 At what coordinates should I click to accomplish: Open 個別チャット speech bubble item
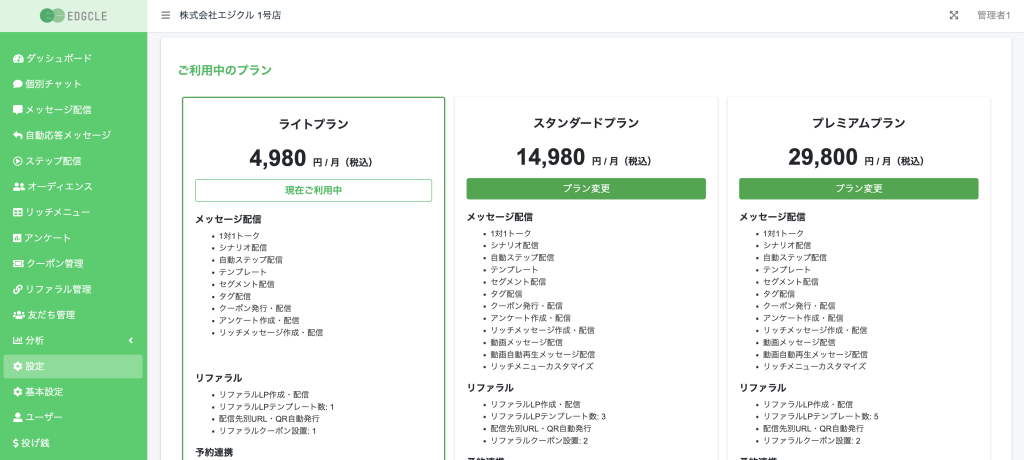pyautogui.click(x=47, y=84)
